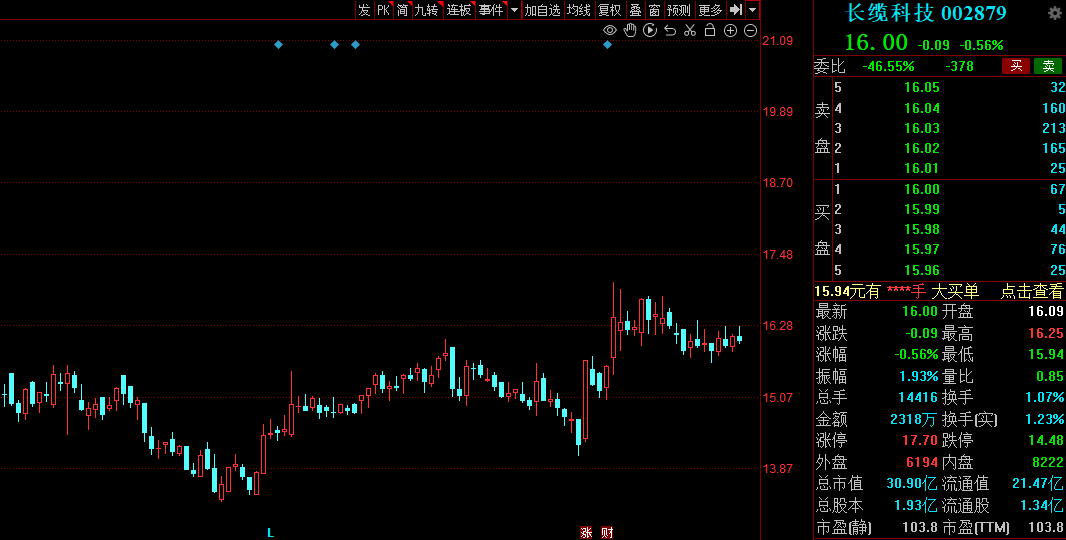Expand dropdown arrow next to 事件
1066x540 pixels.
514,10
